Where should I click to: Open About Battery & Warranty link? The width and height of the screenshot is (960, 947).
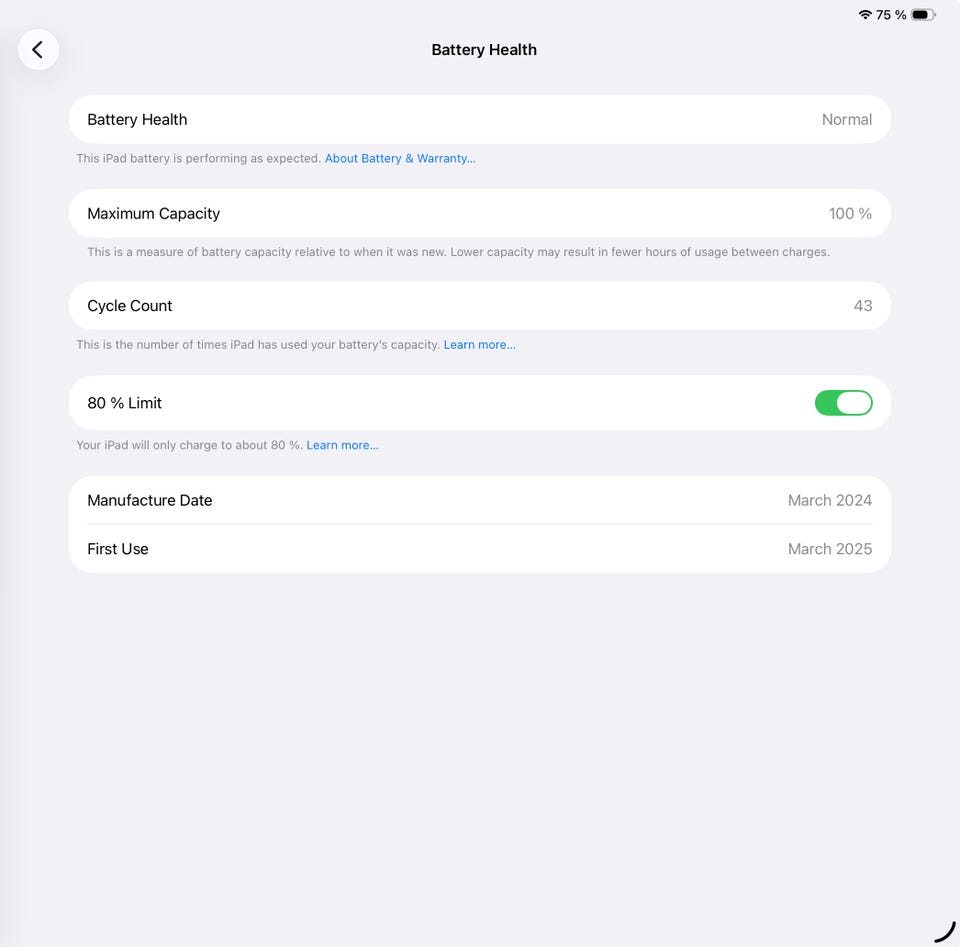click(x=400, y=159)
